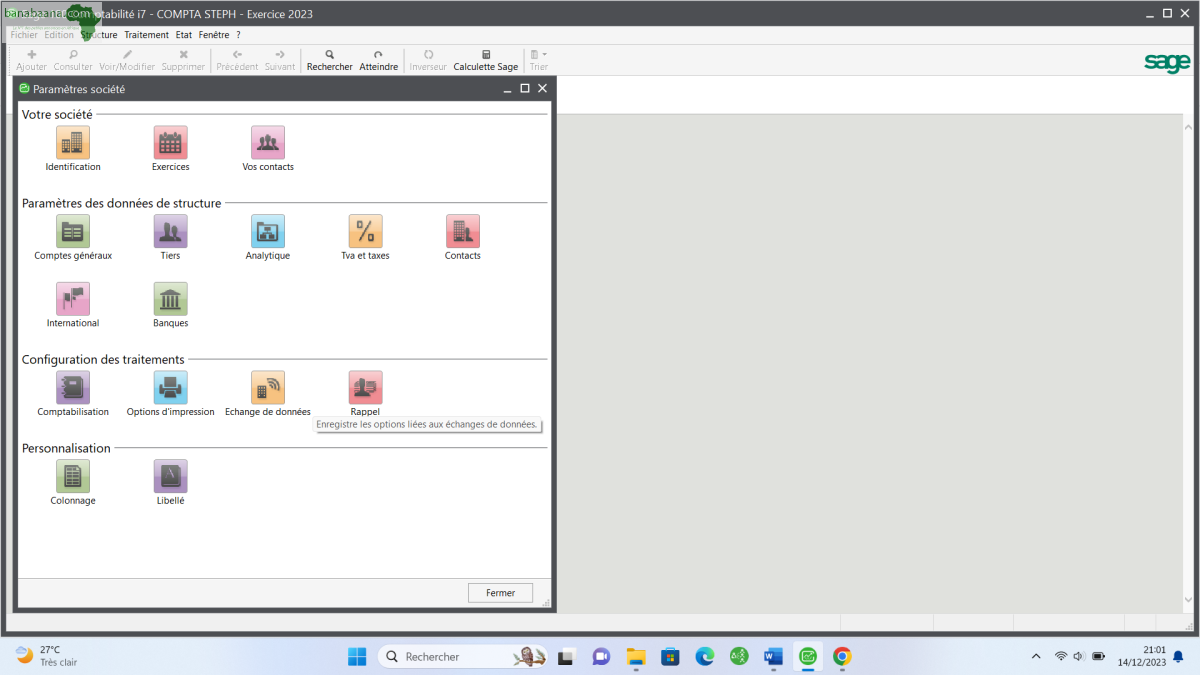The image size is (1200, 675).
Task: Open the International flags icon
Action: coord(73,299)
